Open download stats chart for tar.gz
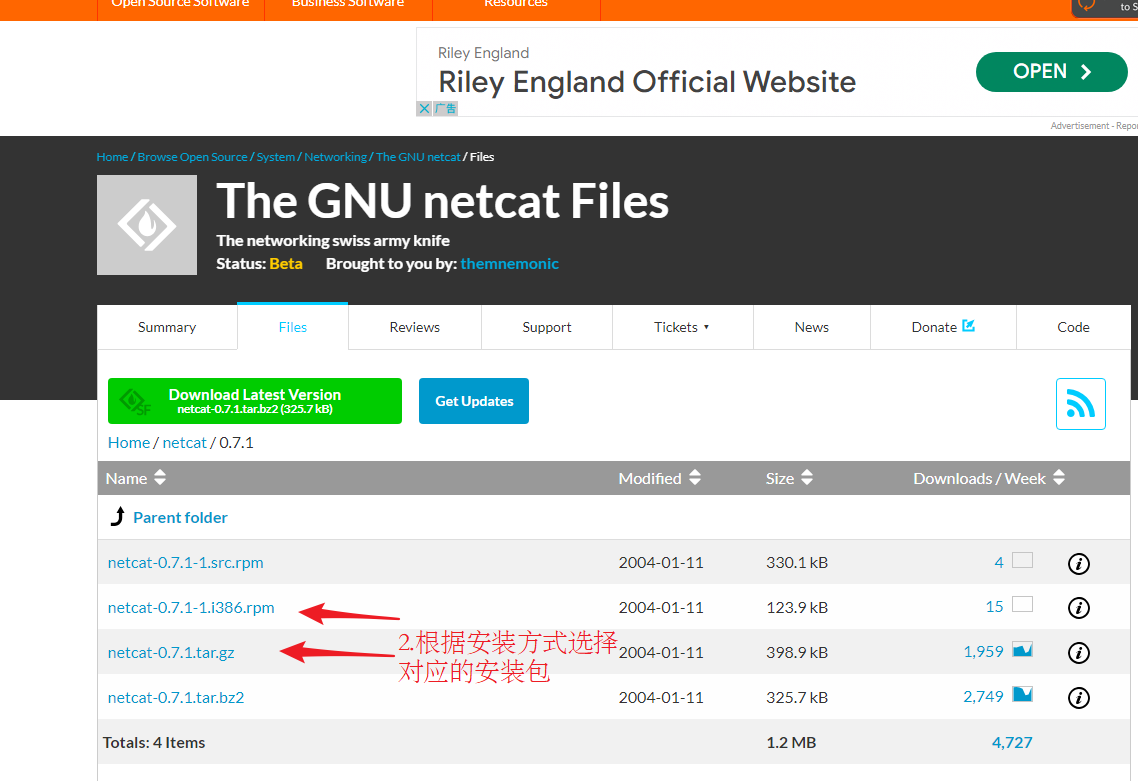This screenshot has height=781, width=1138. click(1022, 650)
